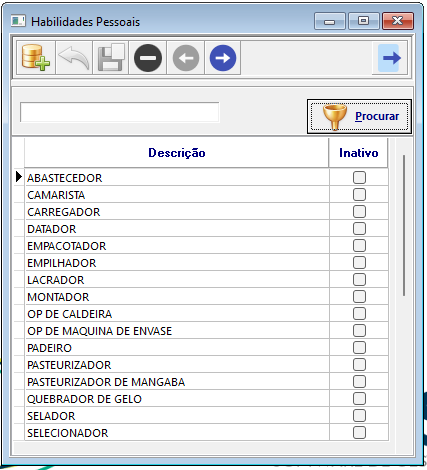Focus the search text input field
Viewport: 427px width, 470px height.
coord(120,112)
